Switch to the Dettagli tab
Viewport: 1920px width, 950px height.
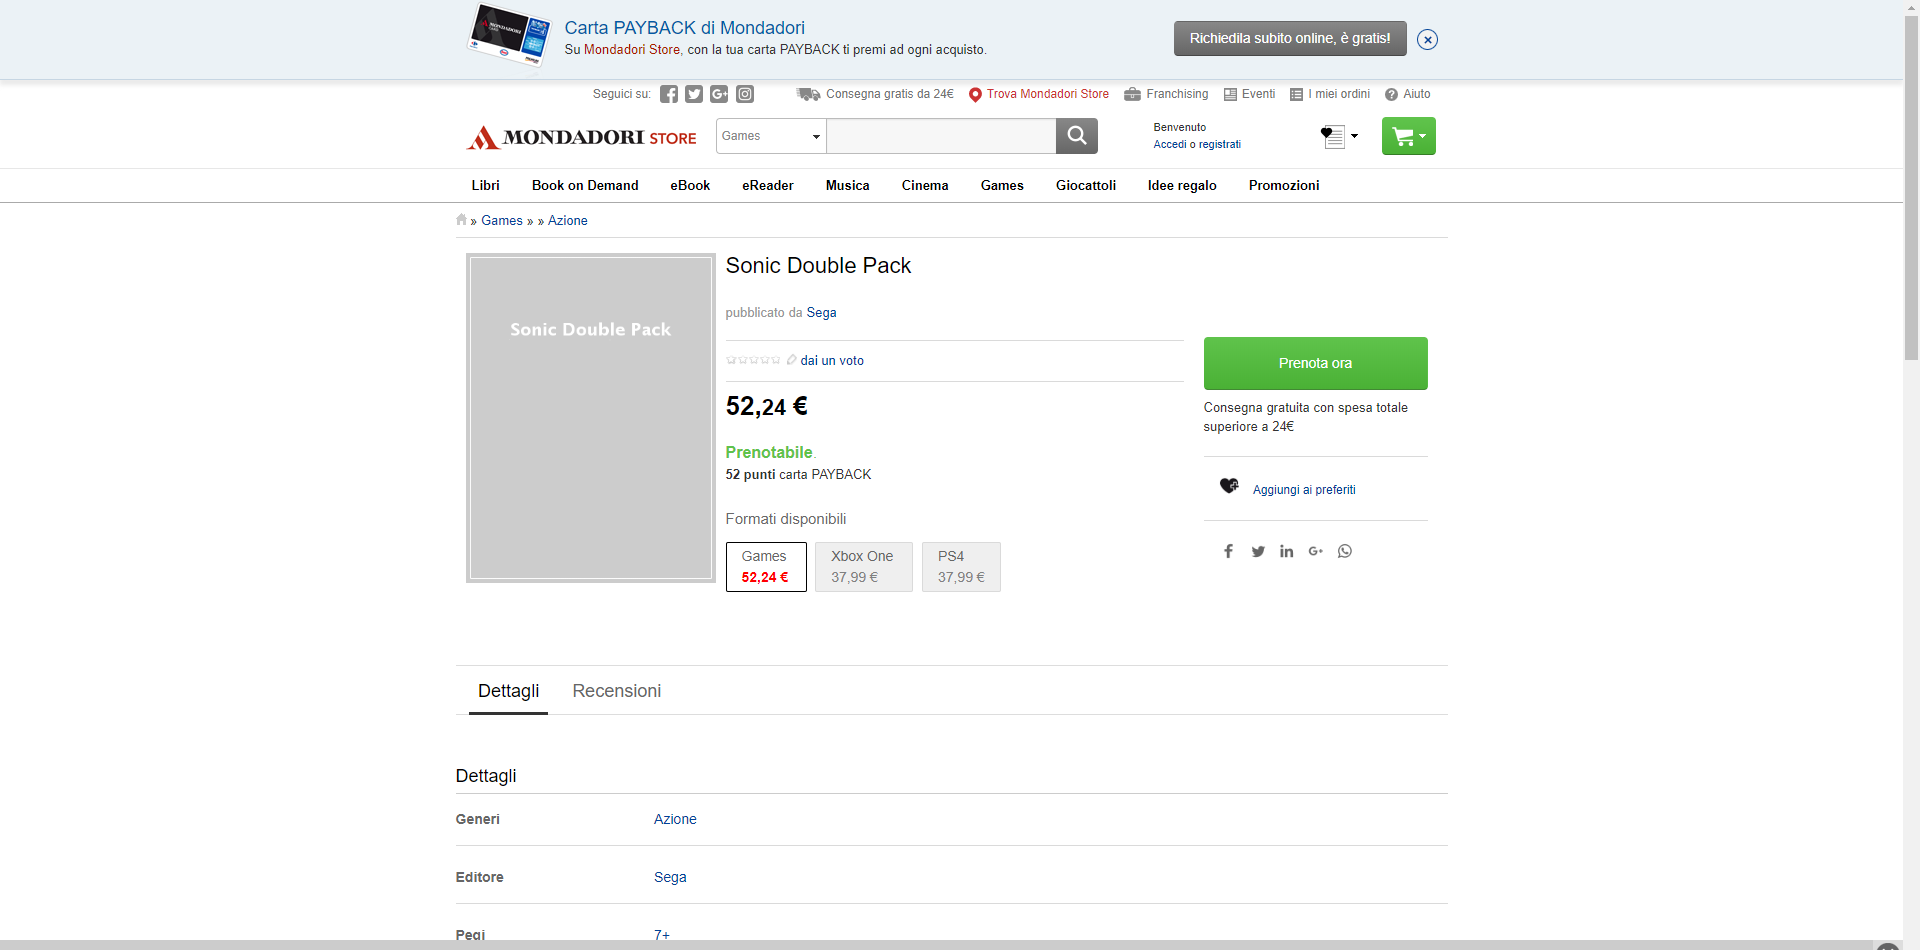click(x=508, y=691)
